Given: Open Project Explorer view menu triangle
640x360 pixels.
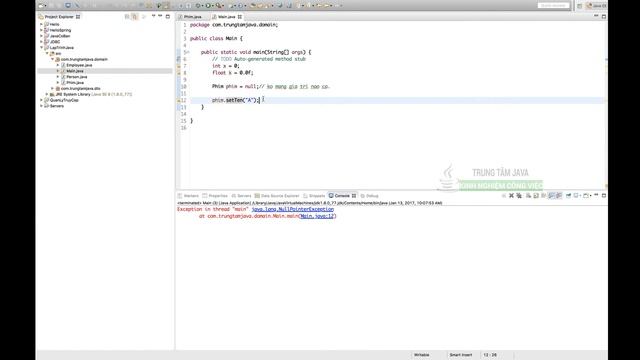Looking at the screenshot, I should (x=153, y=16).
